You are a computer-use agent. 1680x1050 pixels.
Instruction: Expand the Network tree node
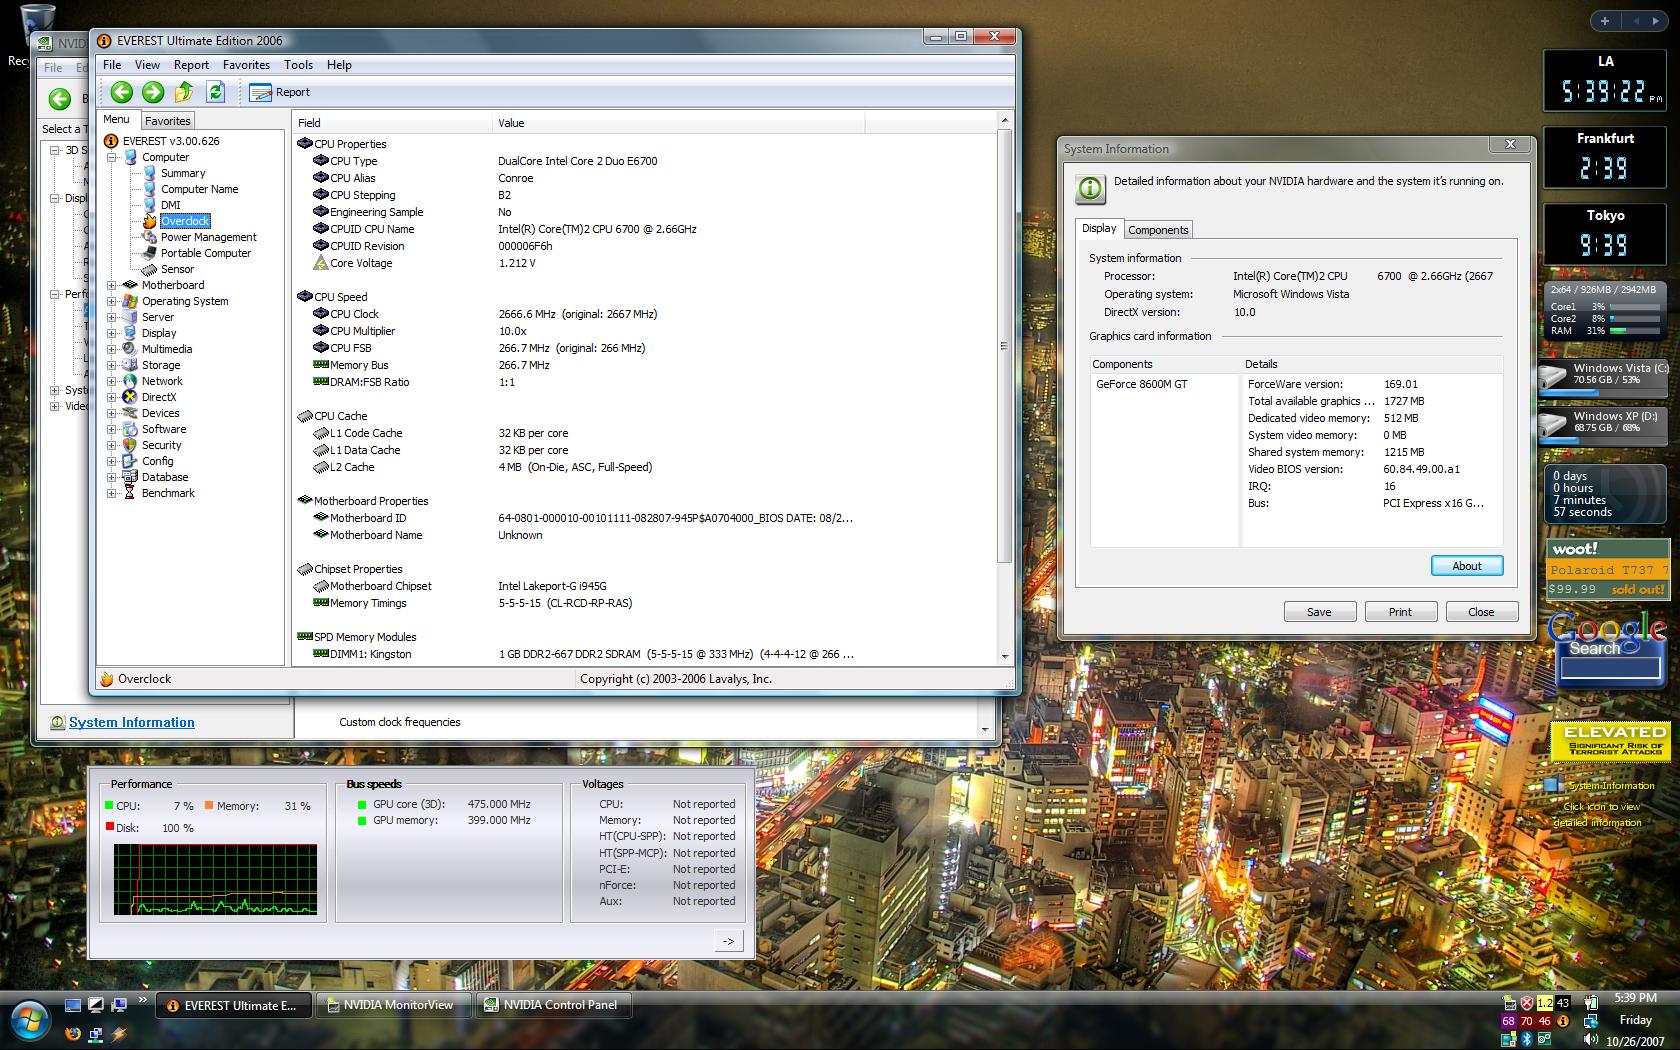click(112, 381)
